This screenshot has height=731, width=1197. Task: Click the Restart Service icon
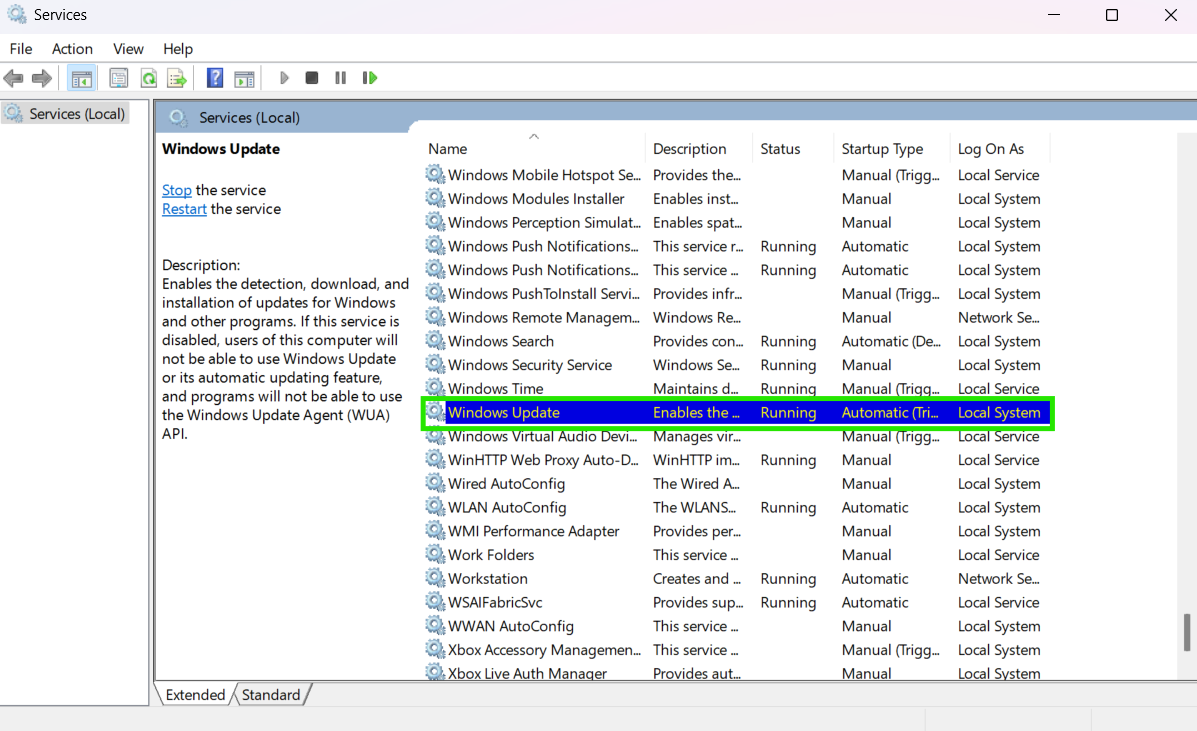pos(370,78)
